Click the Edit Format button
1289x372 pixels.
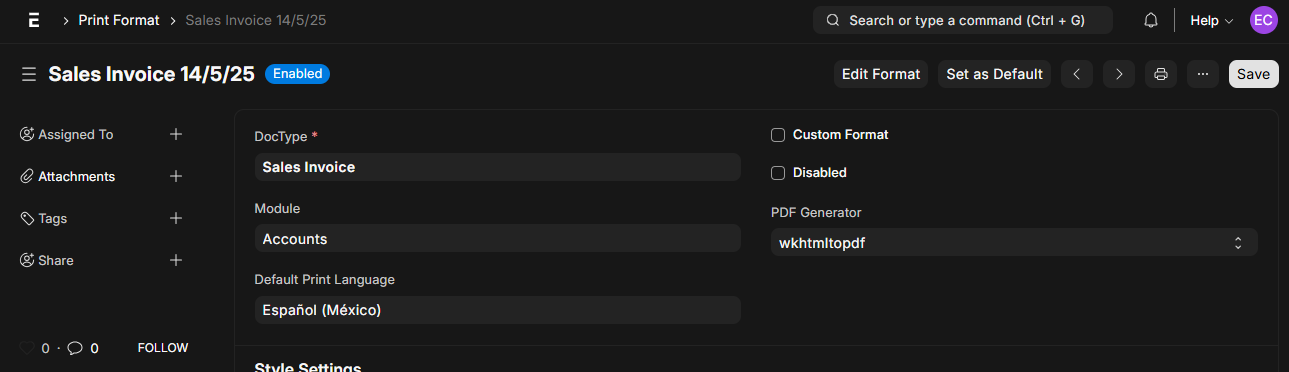(881, 74)
